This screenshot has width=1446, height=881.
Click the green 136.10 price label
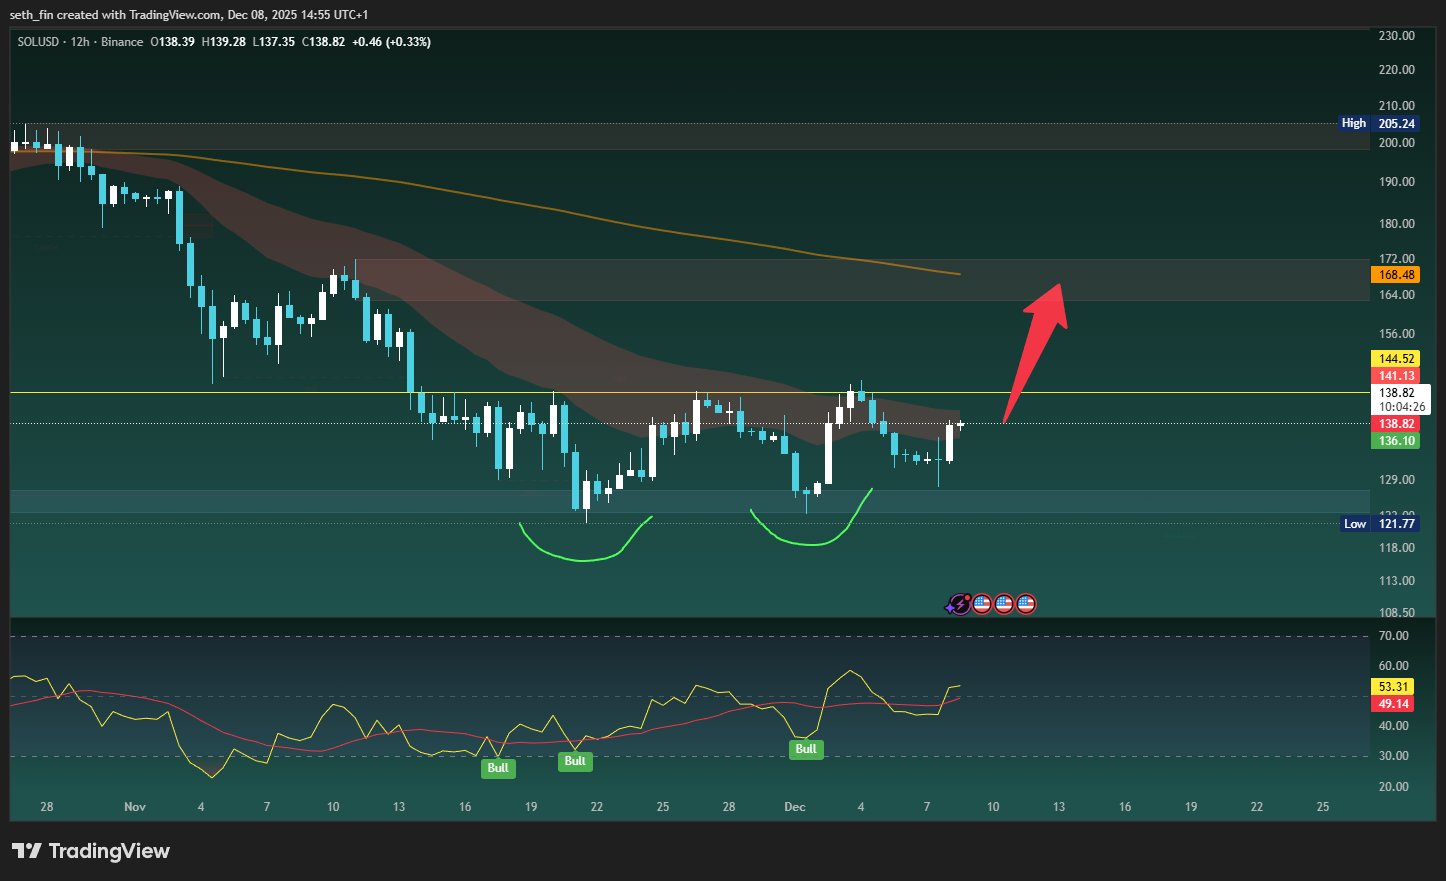tap(1396, 441)
